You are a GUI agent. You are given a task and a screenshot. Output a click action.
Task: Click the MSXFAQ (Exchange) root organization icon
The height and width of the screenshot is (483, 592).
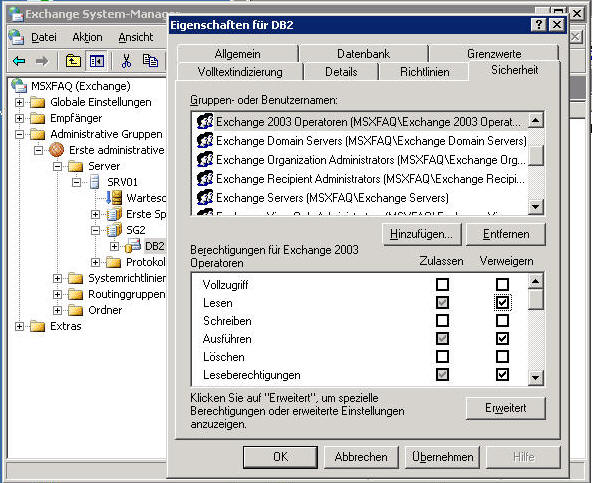coord(19,86)
